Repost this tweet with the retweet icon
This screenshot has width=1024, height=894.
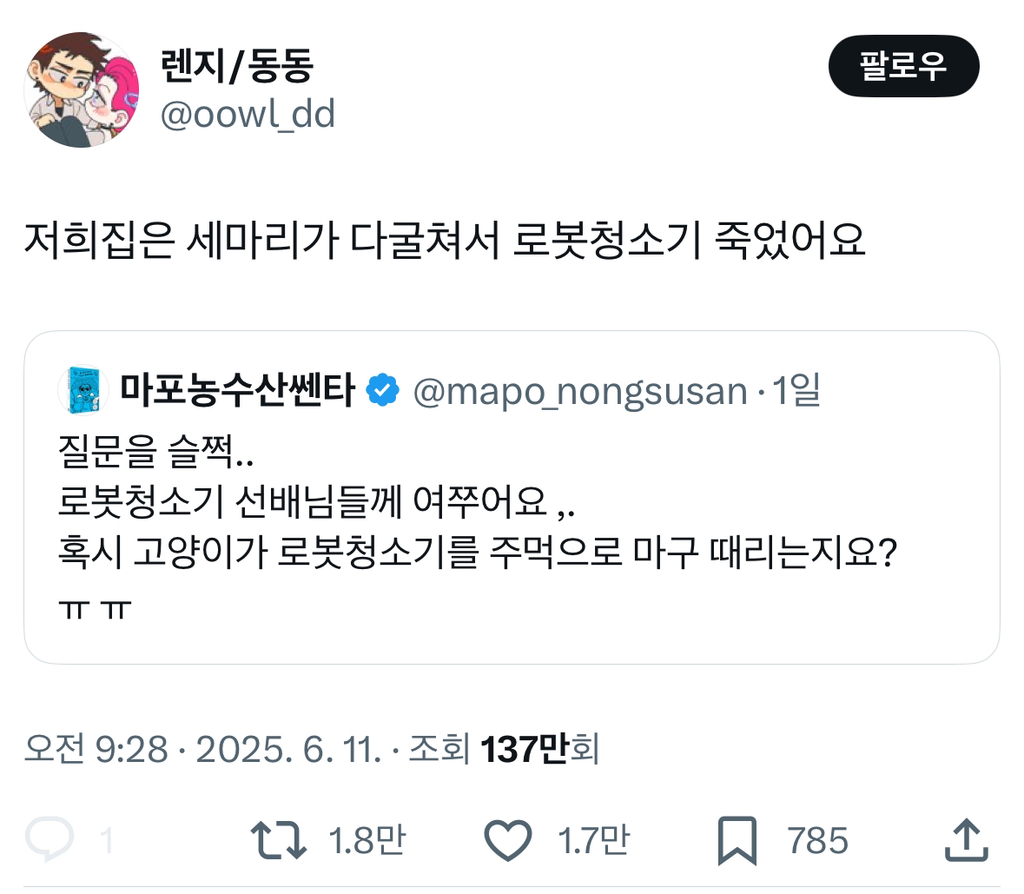click(278, 840)
